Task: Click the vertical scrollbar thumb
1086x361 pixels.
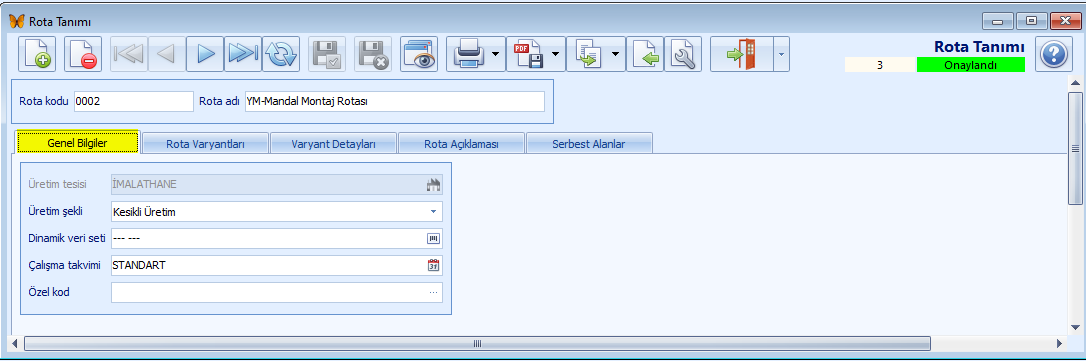Action: 1076,148
